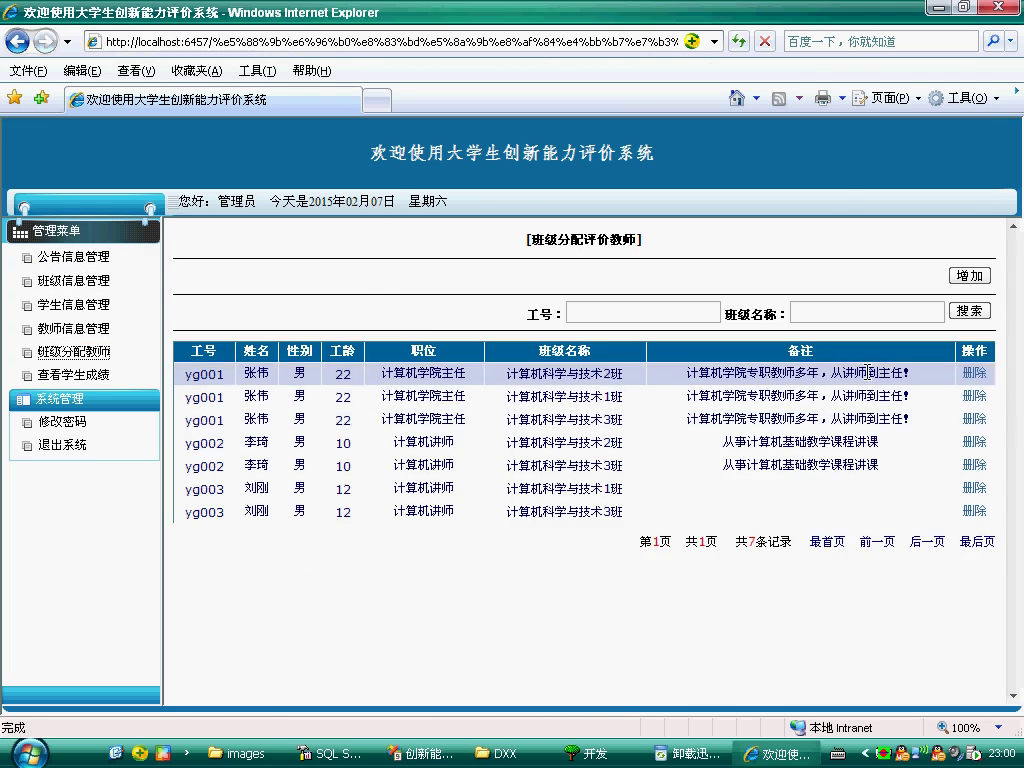The height and width of the screenshot is (768, 1024).
Task: Go to 最后页 pagination link
Action: tap(977, 541)
